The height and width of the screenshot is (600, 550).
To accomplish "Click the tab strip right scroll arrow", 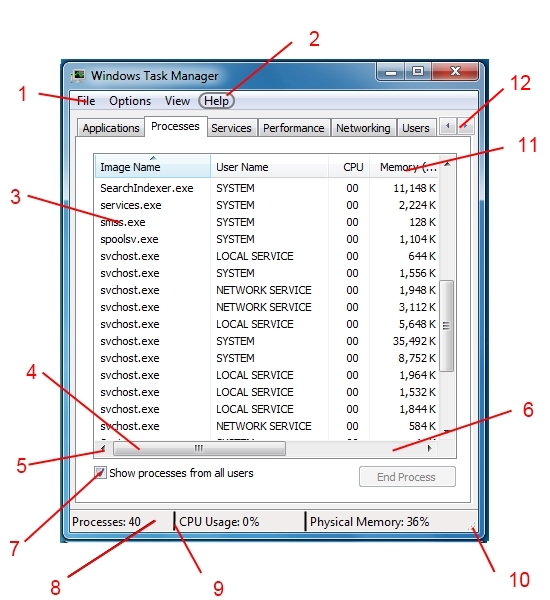I will (465, 126).
